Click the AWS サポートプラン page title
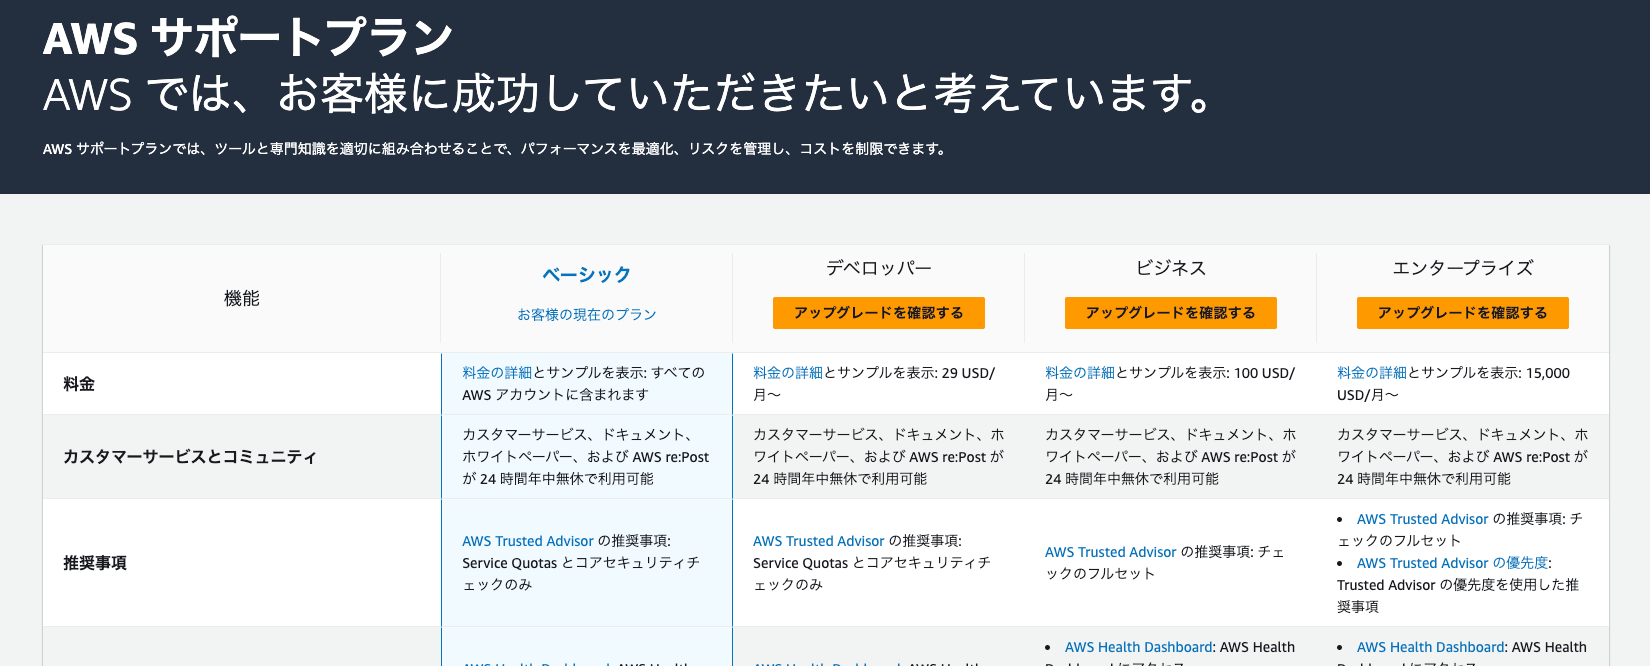The height and width of the screenshot is (666, 1650). point(248,38)
